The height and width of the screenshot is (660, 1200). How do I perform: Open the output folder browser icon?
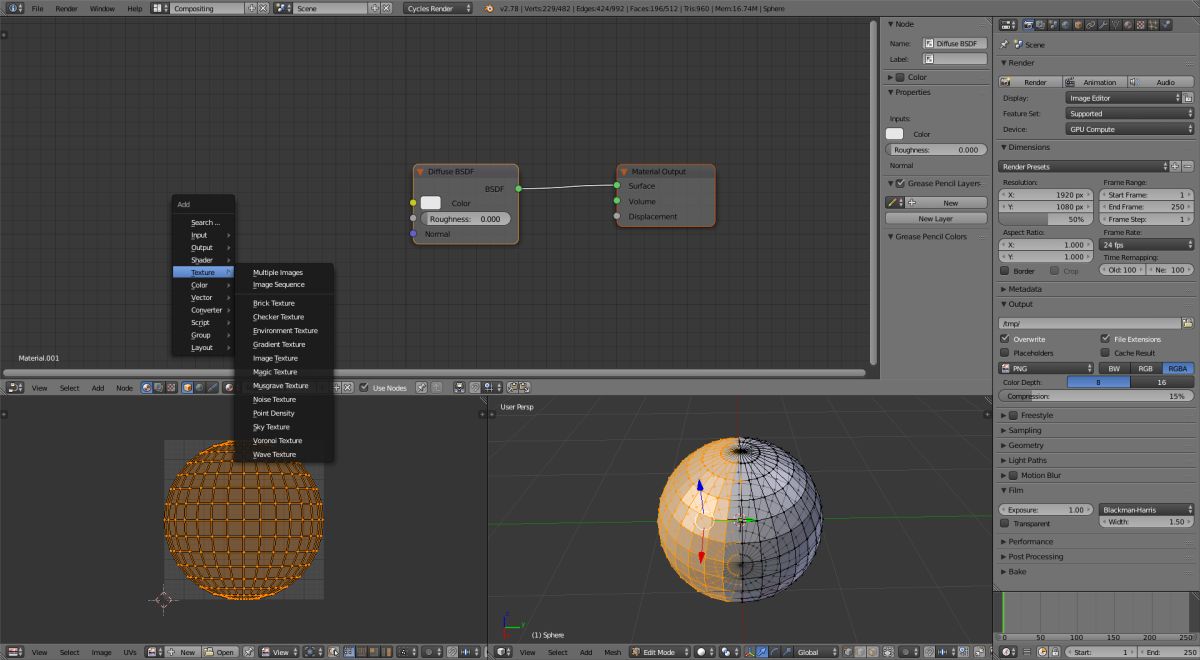[x=1187, y=323]
